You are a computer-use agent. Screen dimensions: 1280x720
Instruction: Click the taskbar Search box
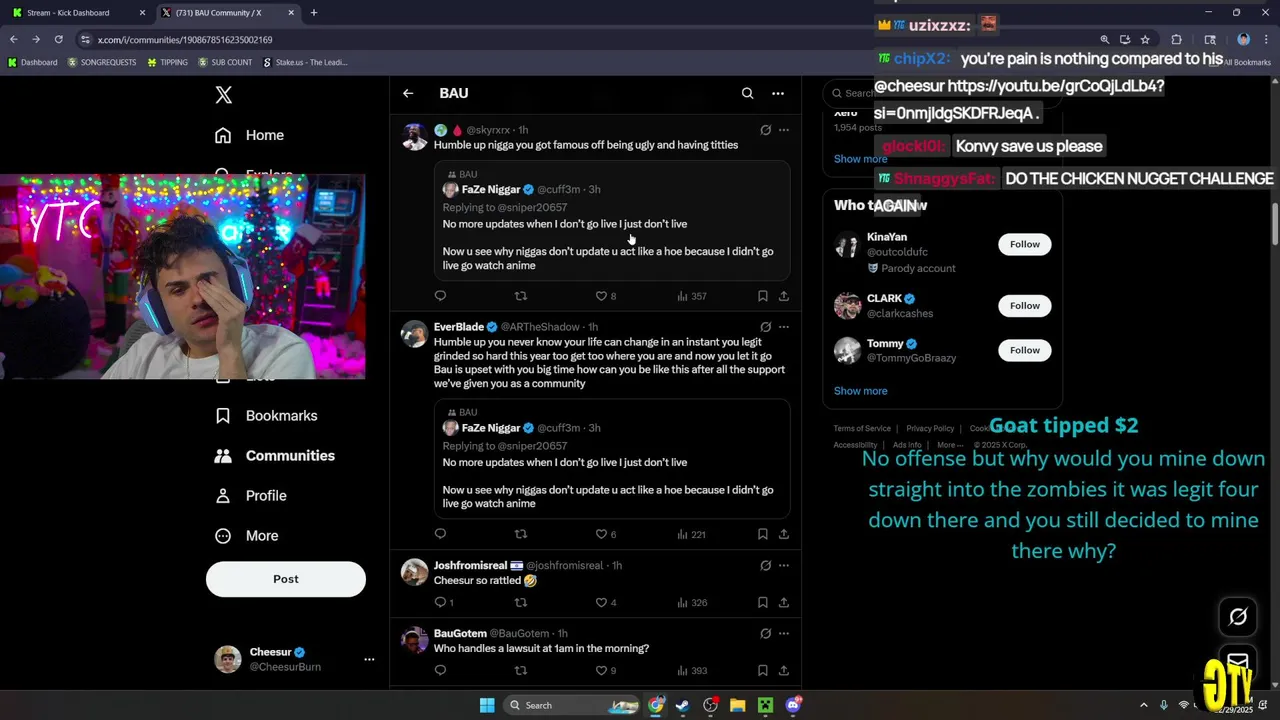(x=571, y=705)
